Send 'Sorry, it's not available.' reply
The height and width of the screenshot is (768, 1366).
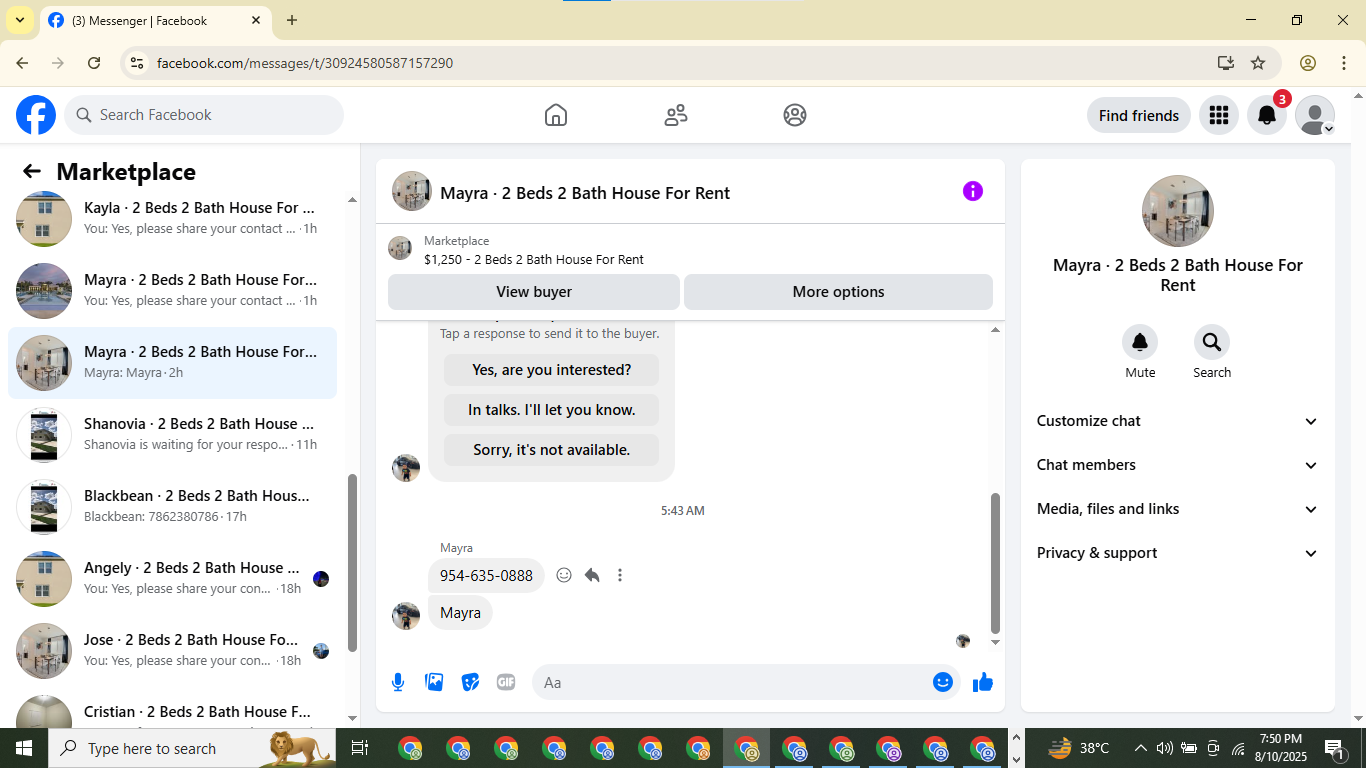[552, 450]
